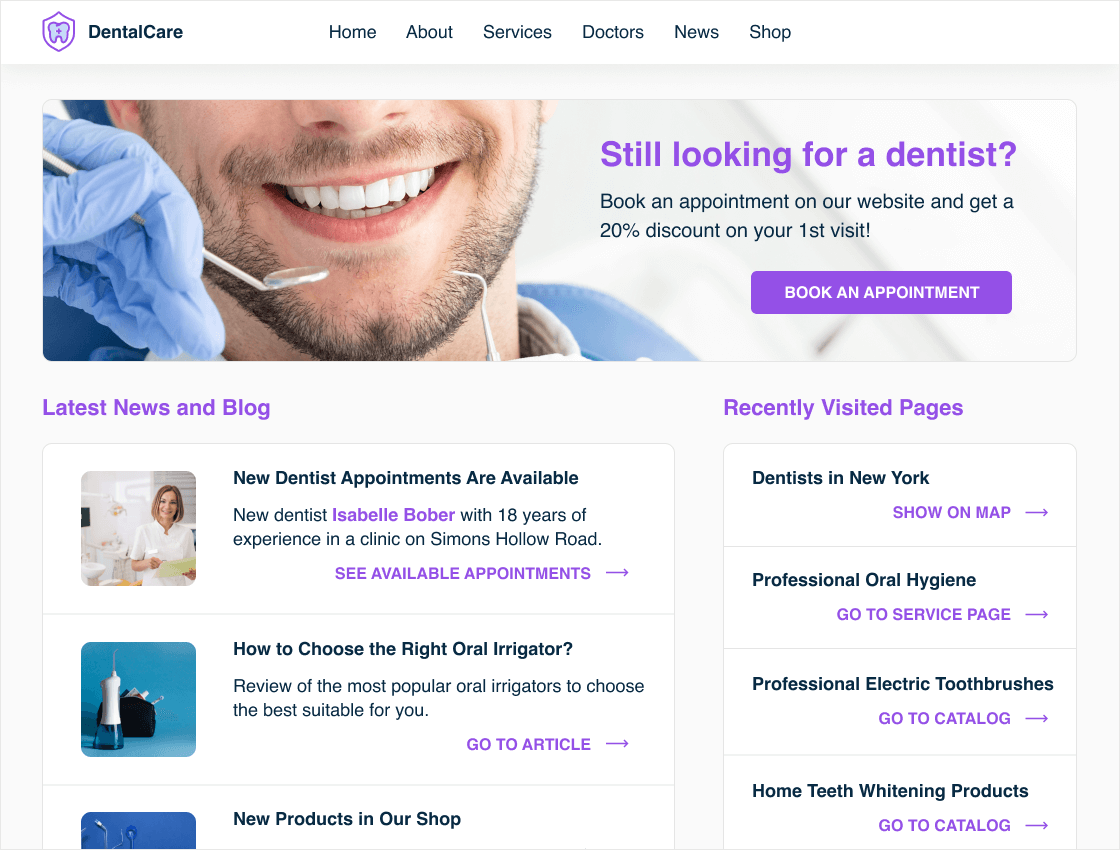1120x850 pixels.
Task: Open the Home menu item
Action: click(352, 32)
